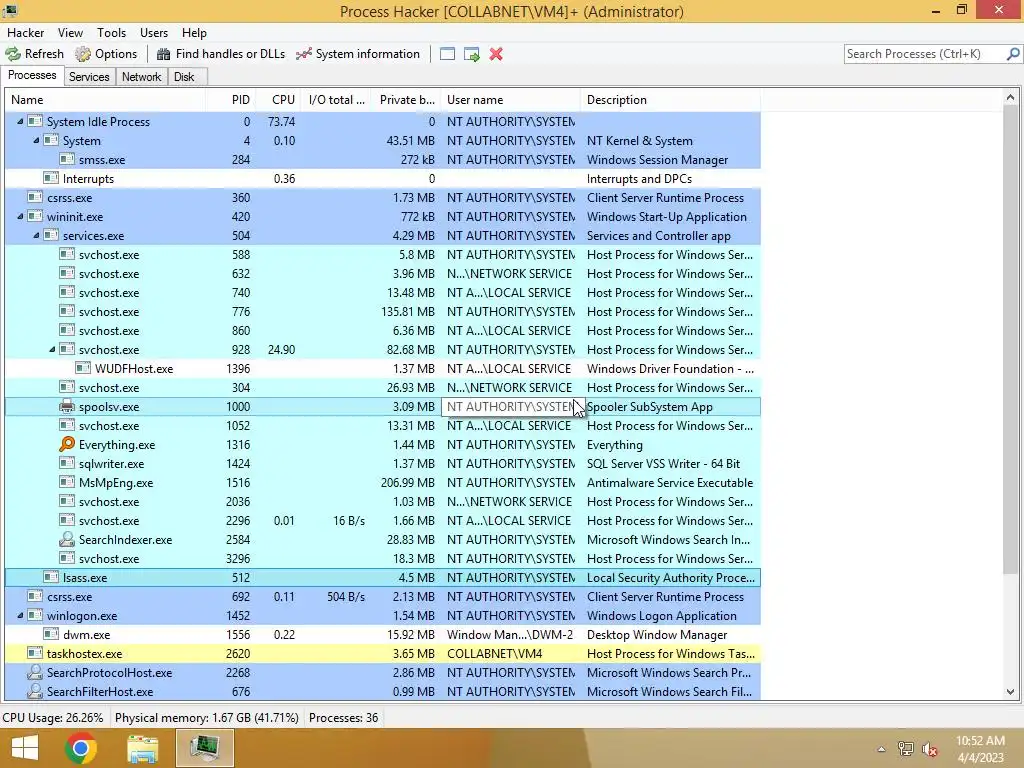Open Google Chrome from the taskbar

tap(81, 748)
